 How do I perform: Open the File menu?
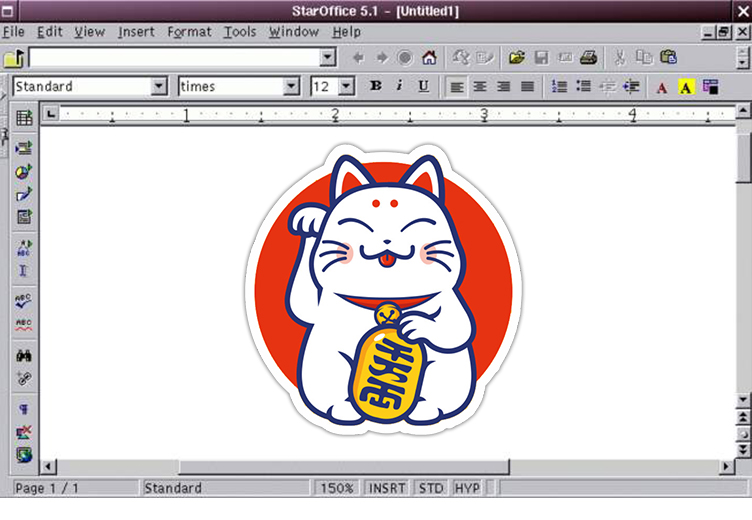point(13,32)
